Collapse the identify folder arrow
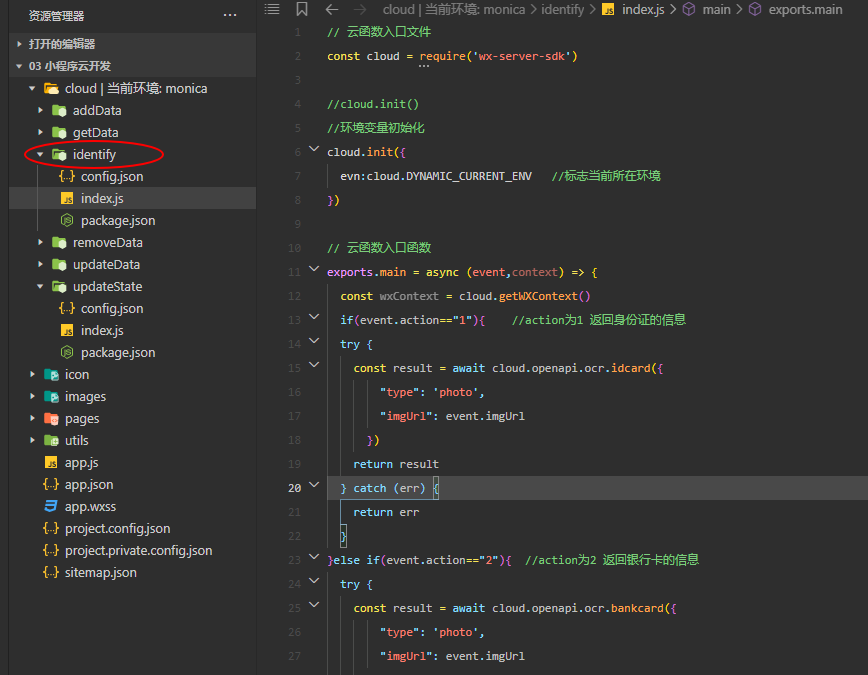868x675 pixels. (x=40, y=154)
